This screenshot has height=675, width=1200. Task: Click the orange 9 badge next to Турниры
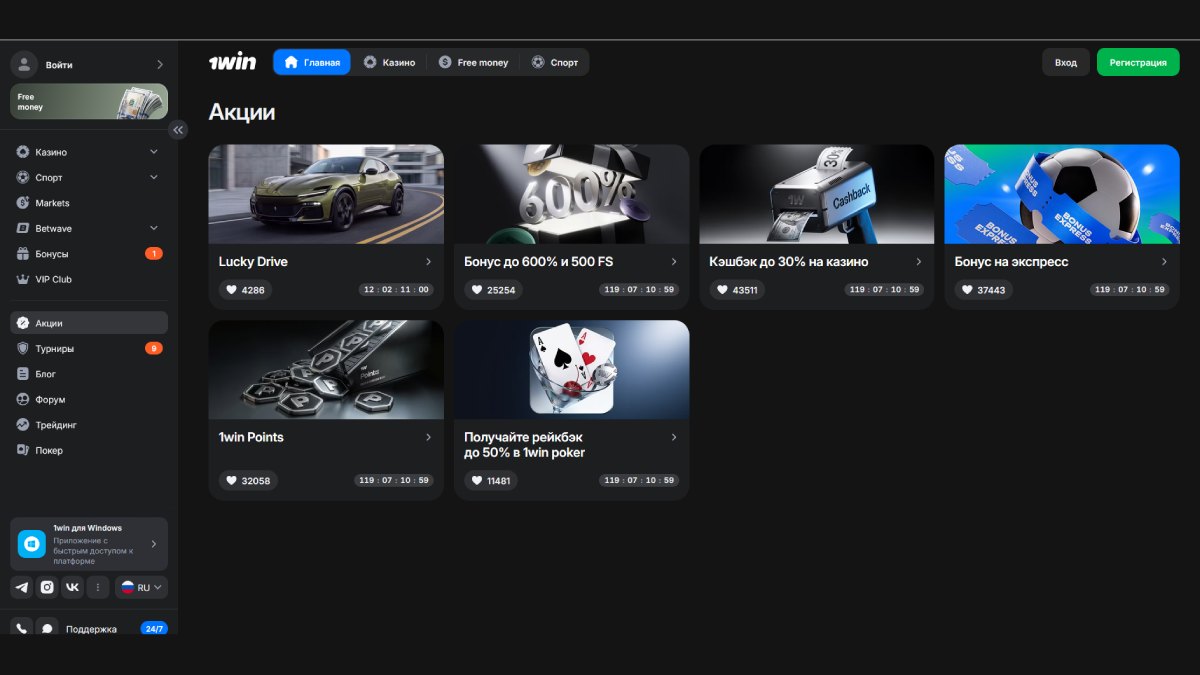[153, 348]
